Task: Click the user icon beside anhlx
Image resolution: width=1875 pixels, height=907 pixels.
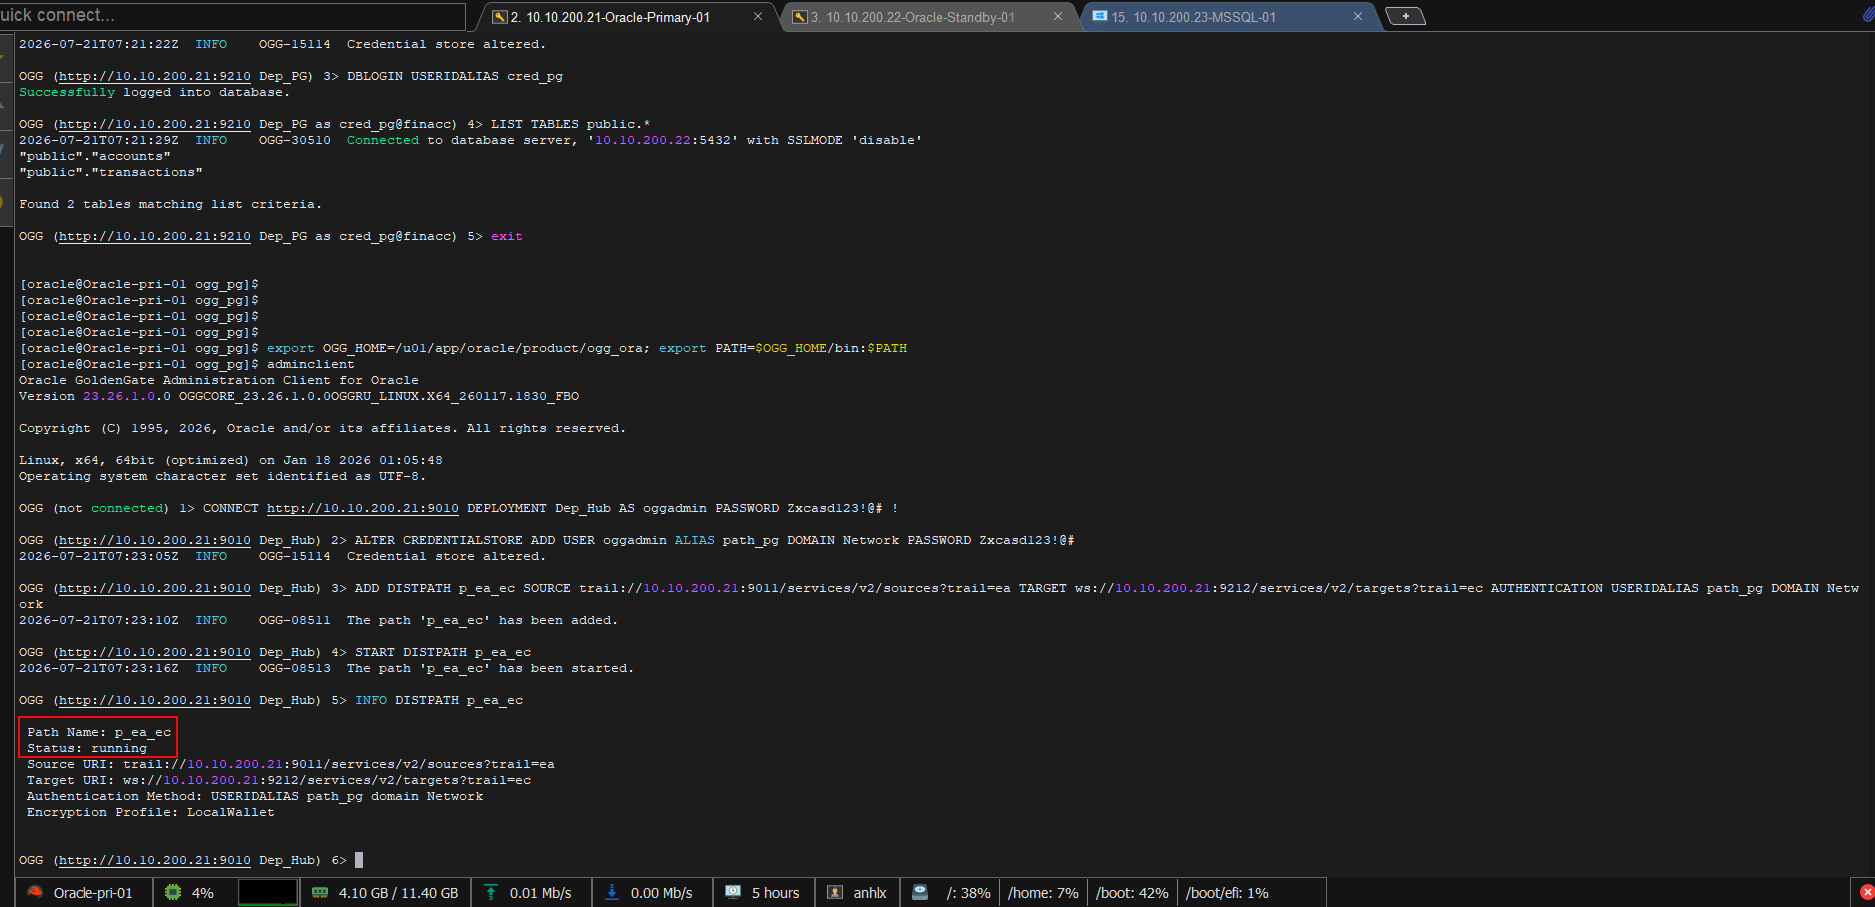Action: coord(835,892)
